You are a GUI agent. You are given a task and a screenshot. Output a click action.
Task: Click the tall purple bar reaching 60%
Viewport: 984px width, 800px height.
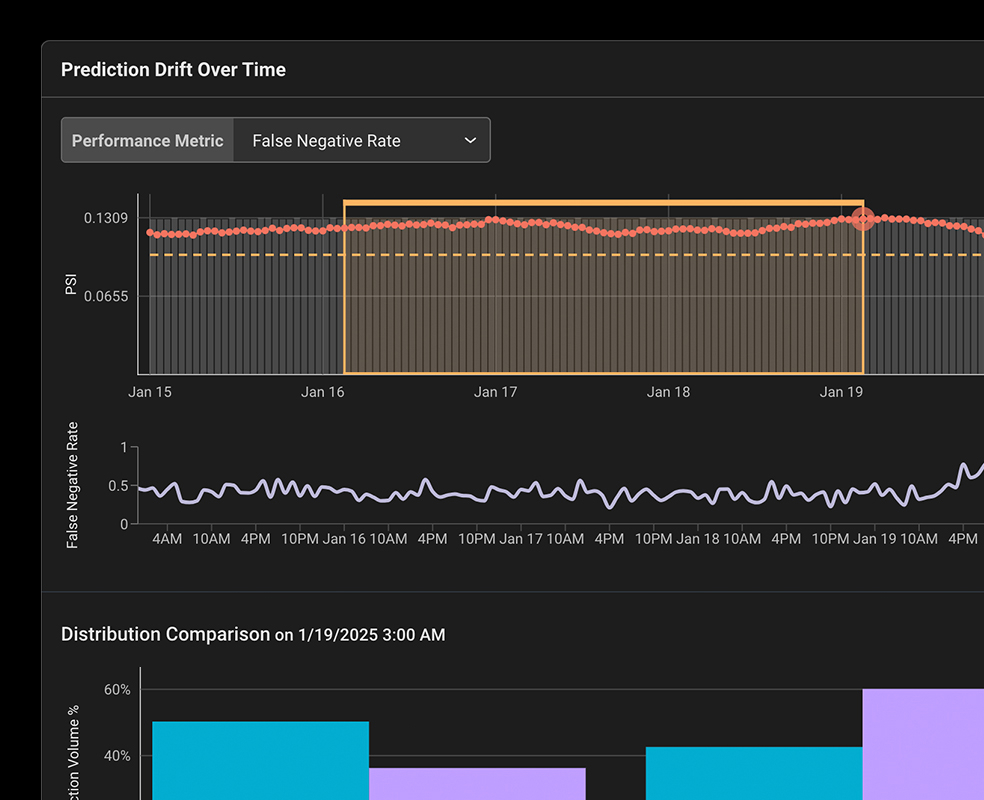coord(922,744)
